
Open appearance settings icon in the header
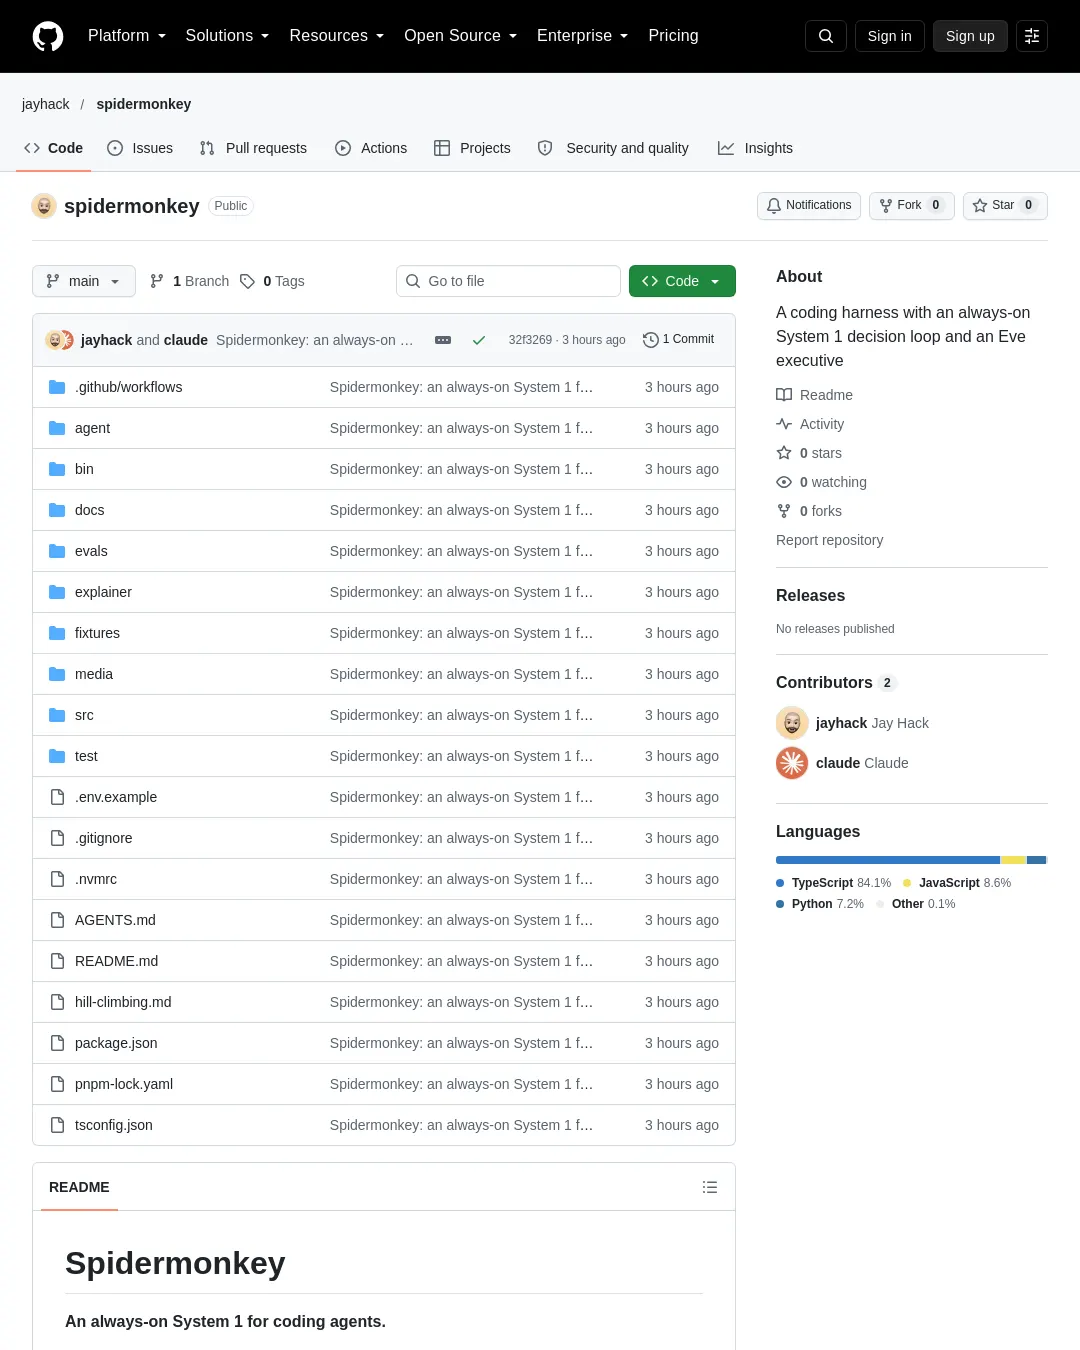1032,36
